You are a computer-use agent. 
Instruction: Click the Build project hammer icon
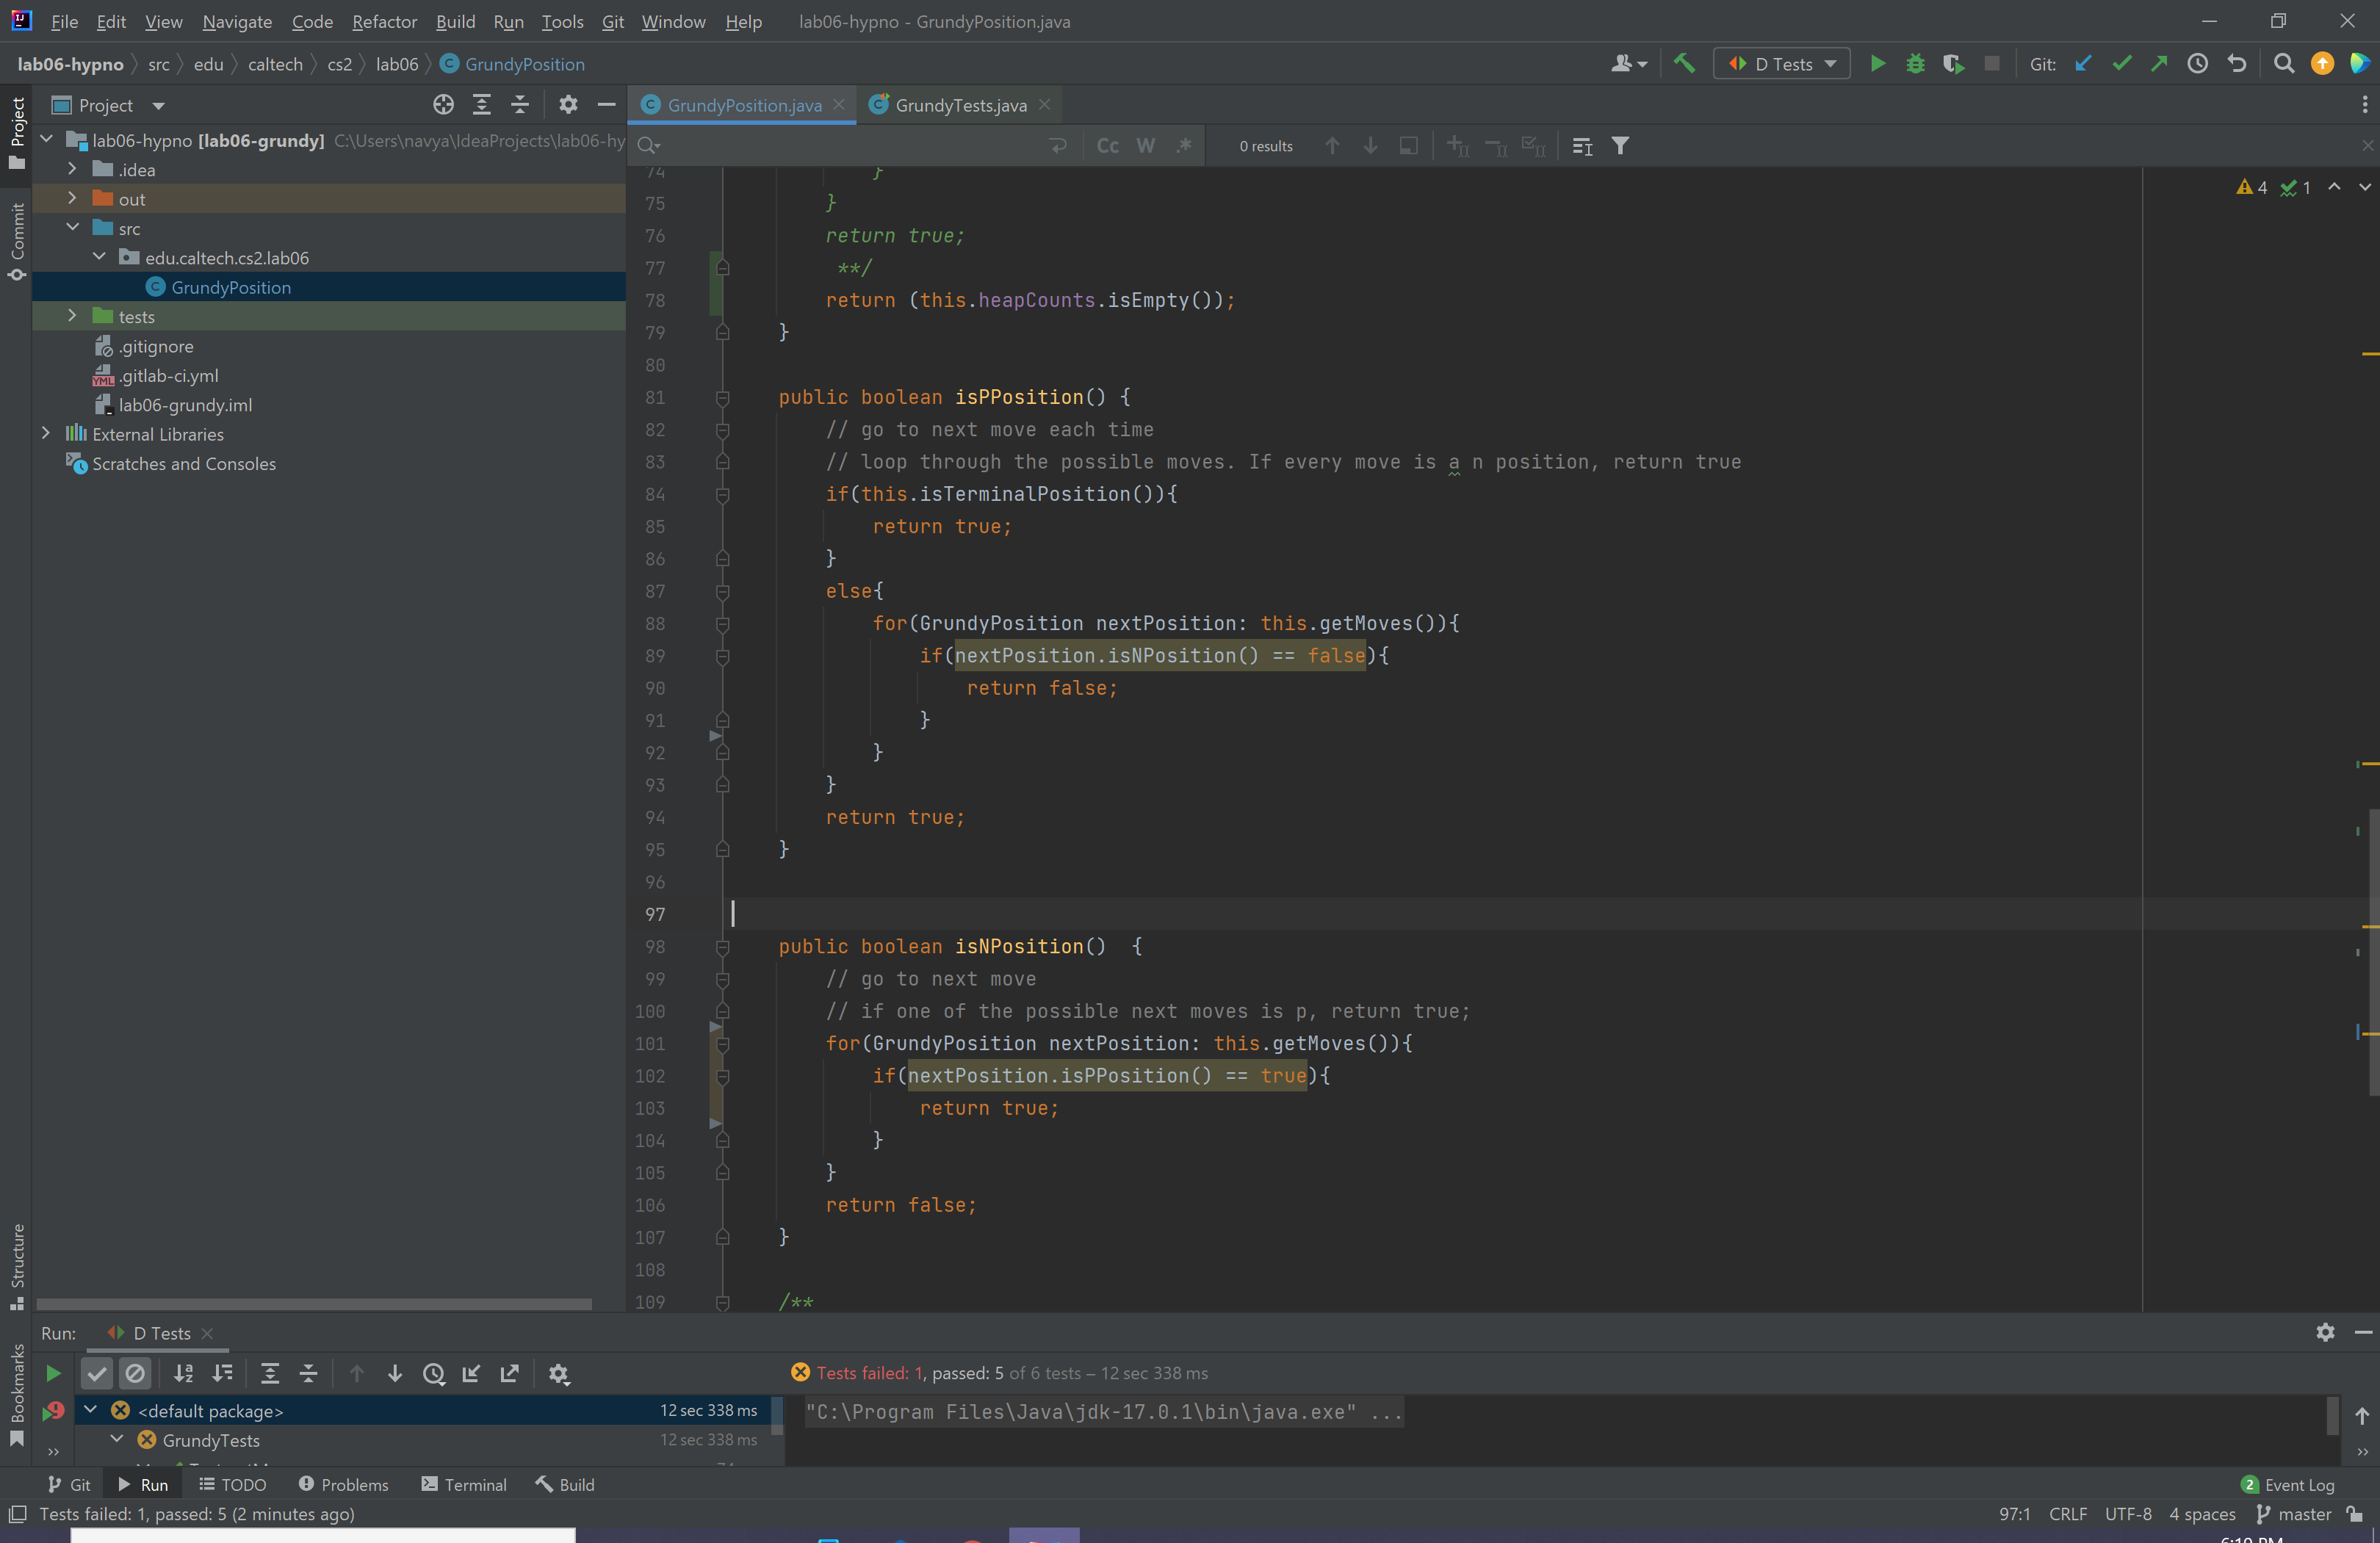pos(1684,64)
